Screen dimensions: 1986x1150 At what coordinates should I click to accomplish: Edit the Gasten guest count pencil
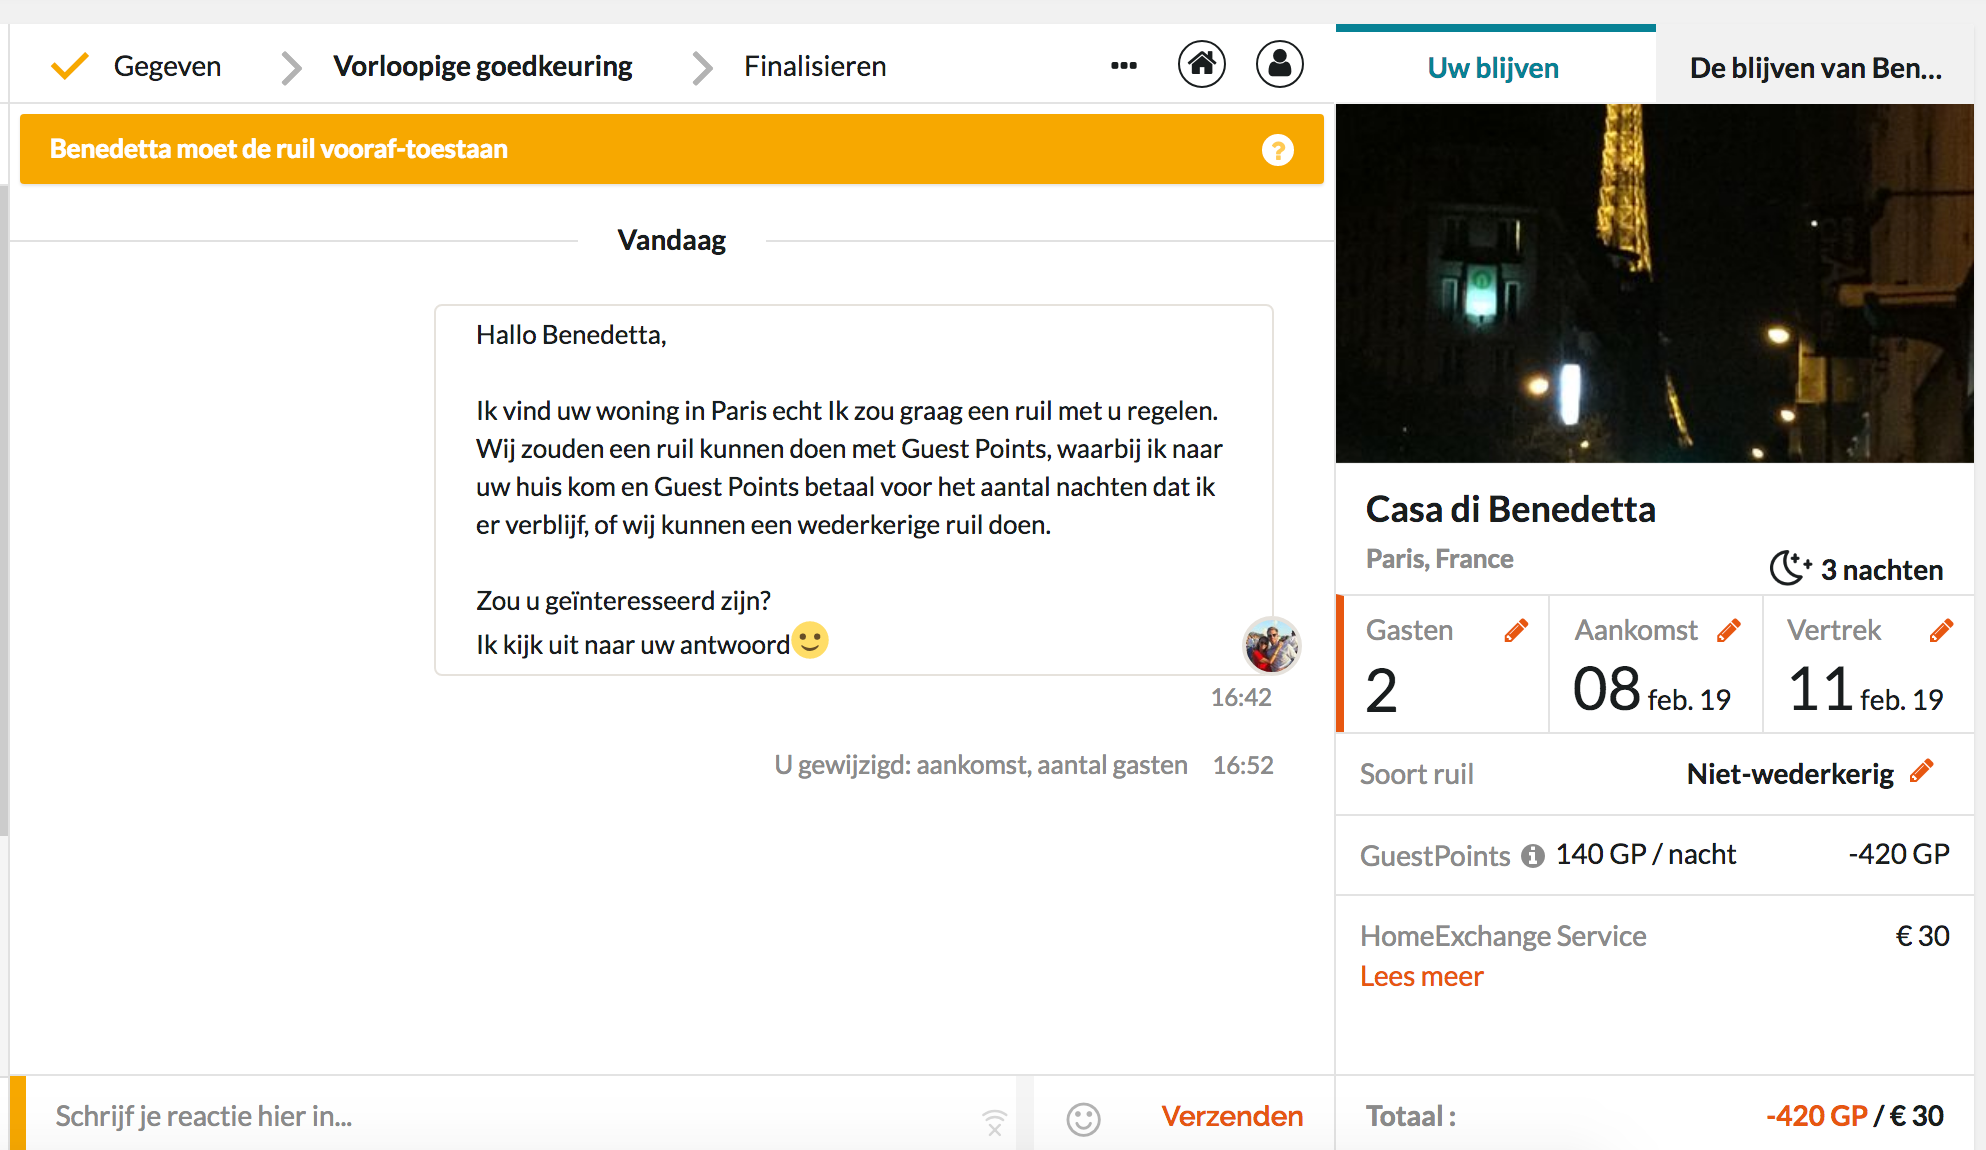(x=1516, y=630)
